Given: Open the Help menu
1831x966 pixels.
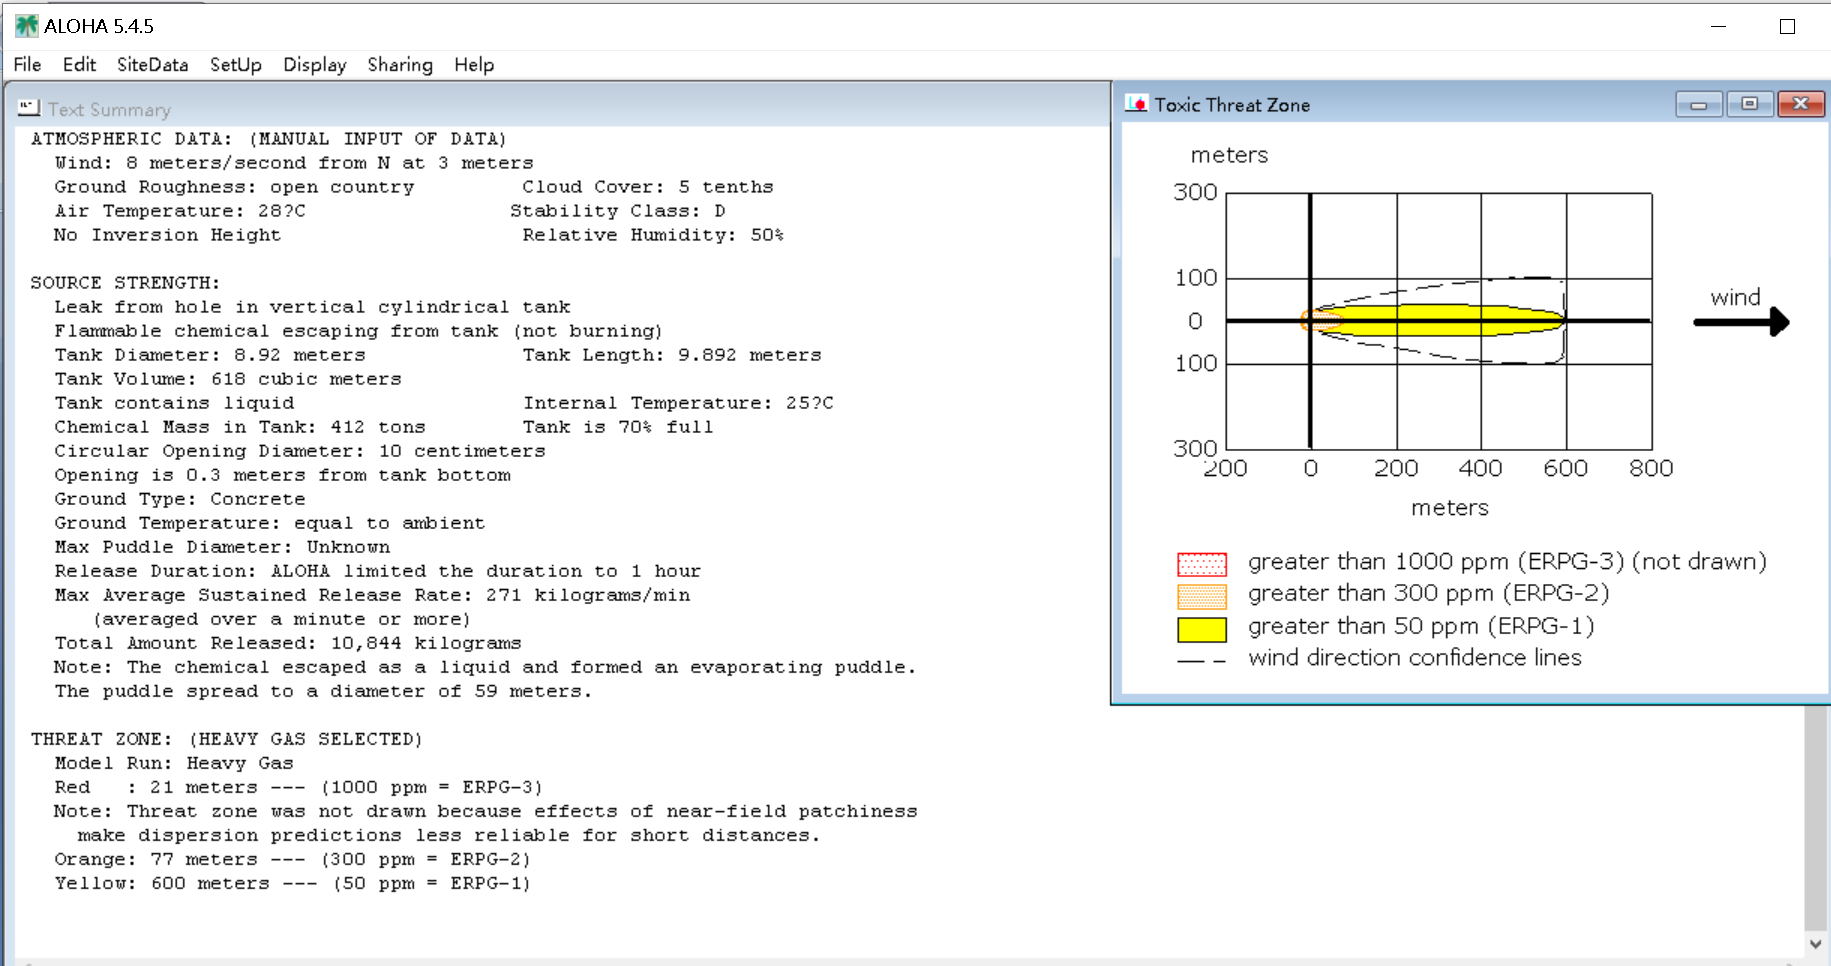Looking at the screenshot, I should pyautogui.click(x=474, y=65).
